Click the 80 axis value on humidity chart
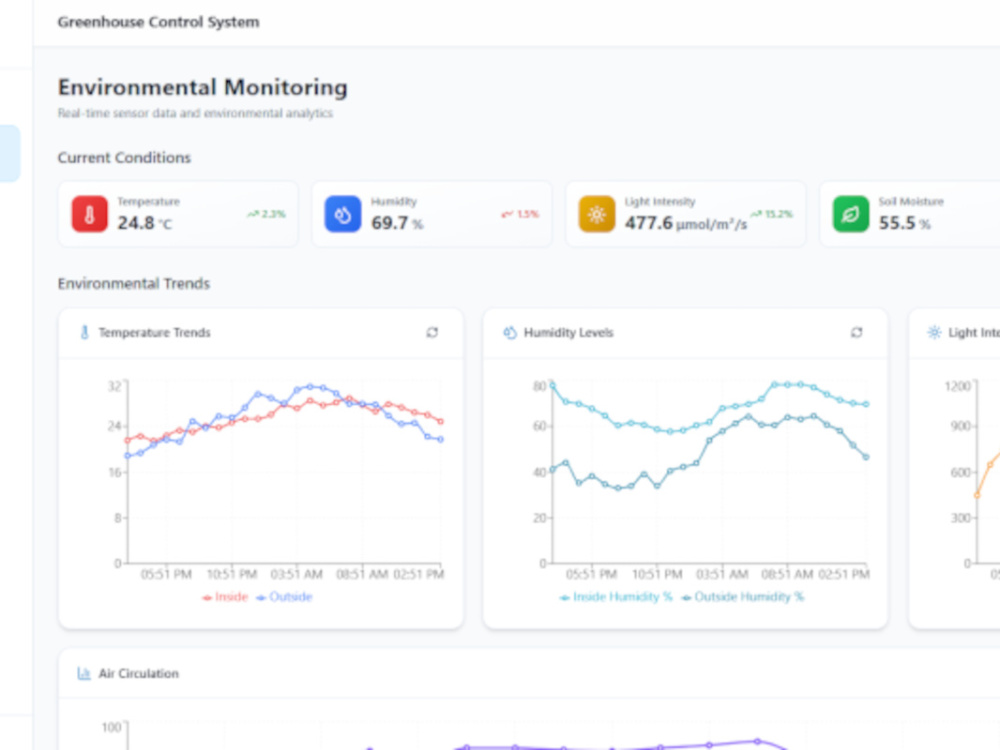 click(540, 386)
